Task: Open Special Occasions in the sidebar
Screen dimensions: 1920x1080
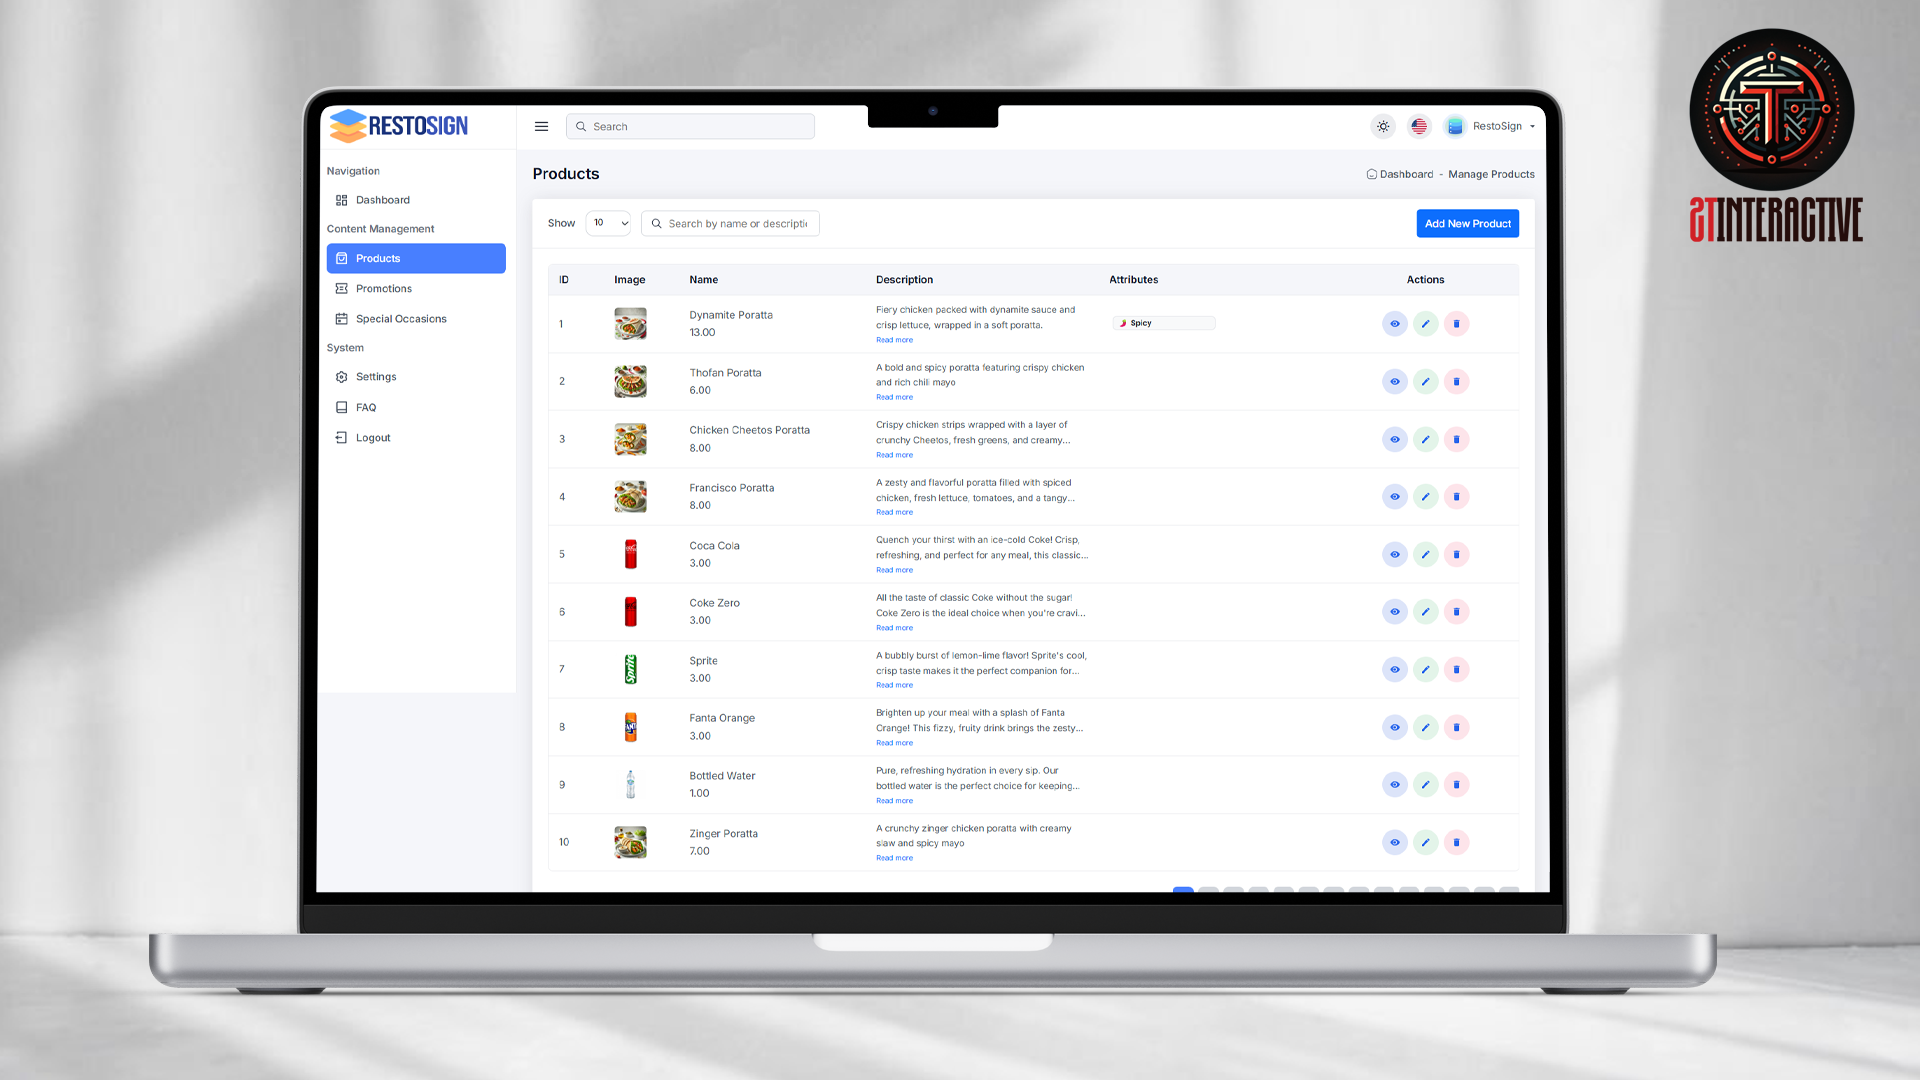Action: tap(400, 319)
